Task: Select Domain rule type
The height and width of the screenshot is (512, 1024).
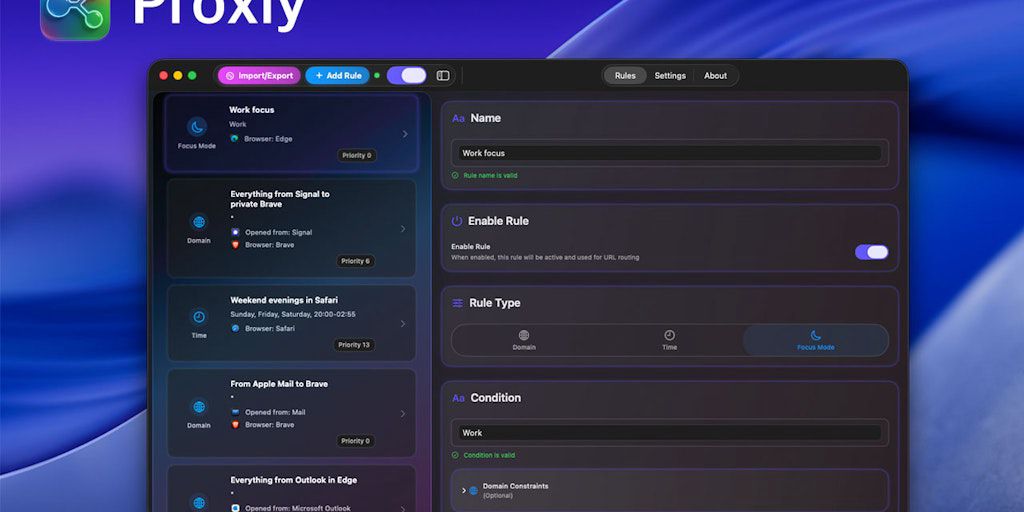Action: coord(524,340)
